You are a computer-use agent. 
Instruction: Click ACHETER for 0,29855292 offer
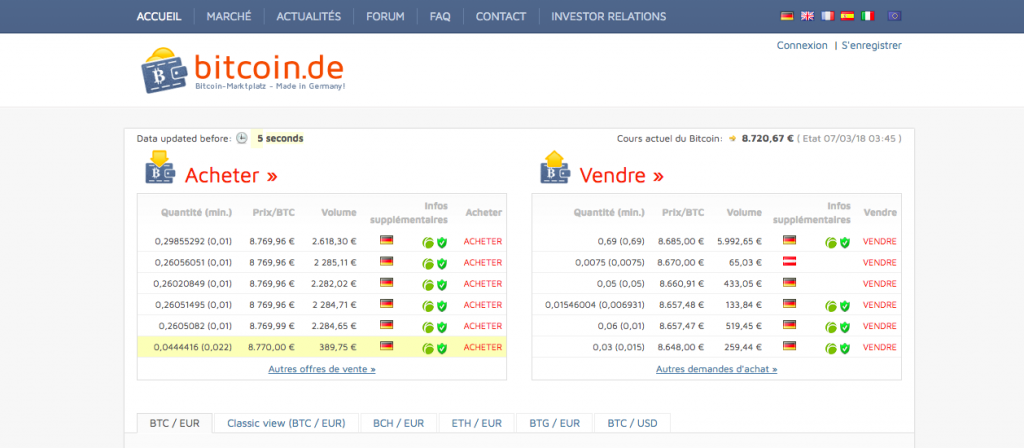(x=483, y=241)
